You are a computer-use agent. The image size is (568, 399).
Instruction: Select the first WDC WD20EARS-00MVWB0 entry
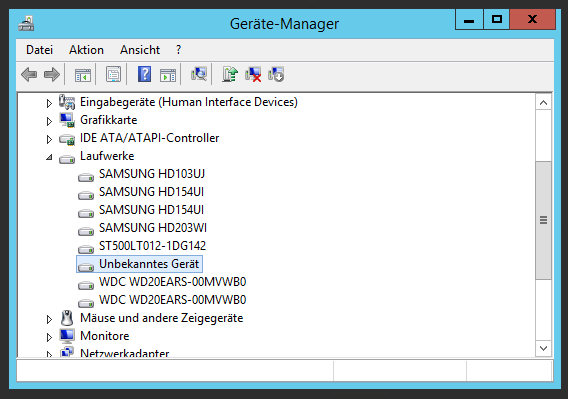172,282
